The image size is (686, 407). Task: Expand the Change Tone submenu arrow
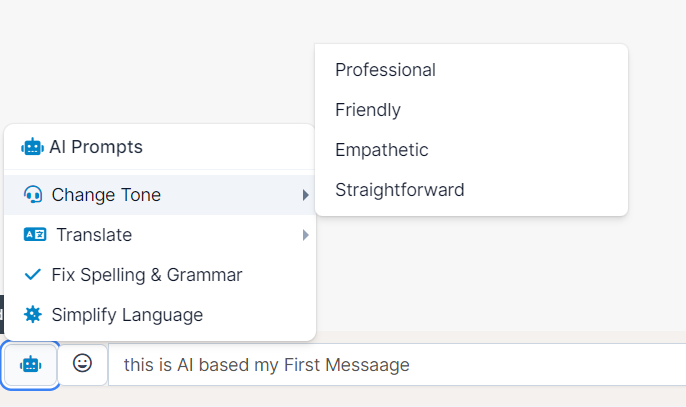point(305,195)
